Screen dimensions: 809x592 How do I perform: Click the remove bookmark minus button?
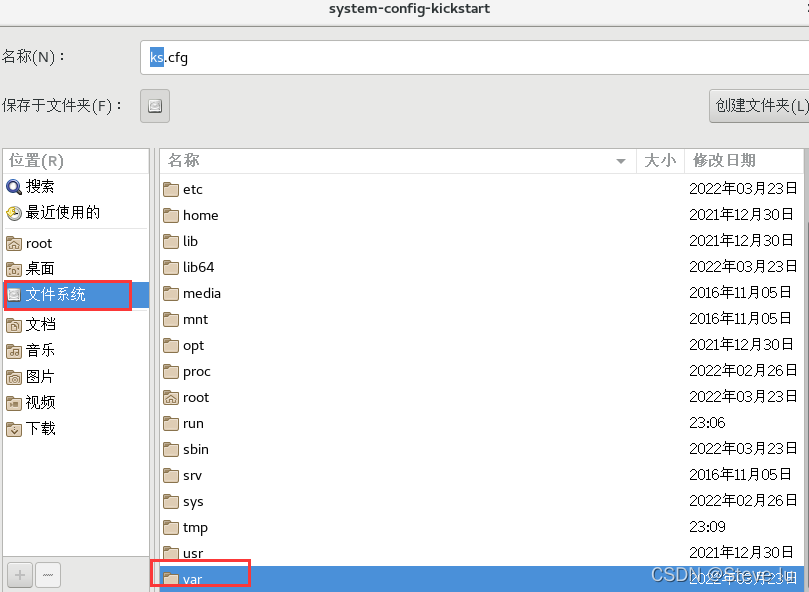click(48, 575)
